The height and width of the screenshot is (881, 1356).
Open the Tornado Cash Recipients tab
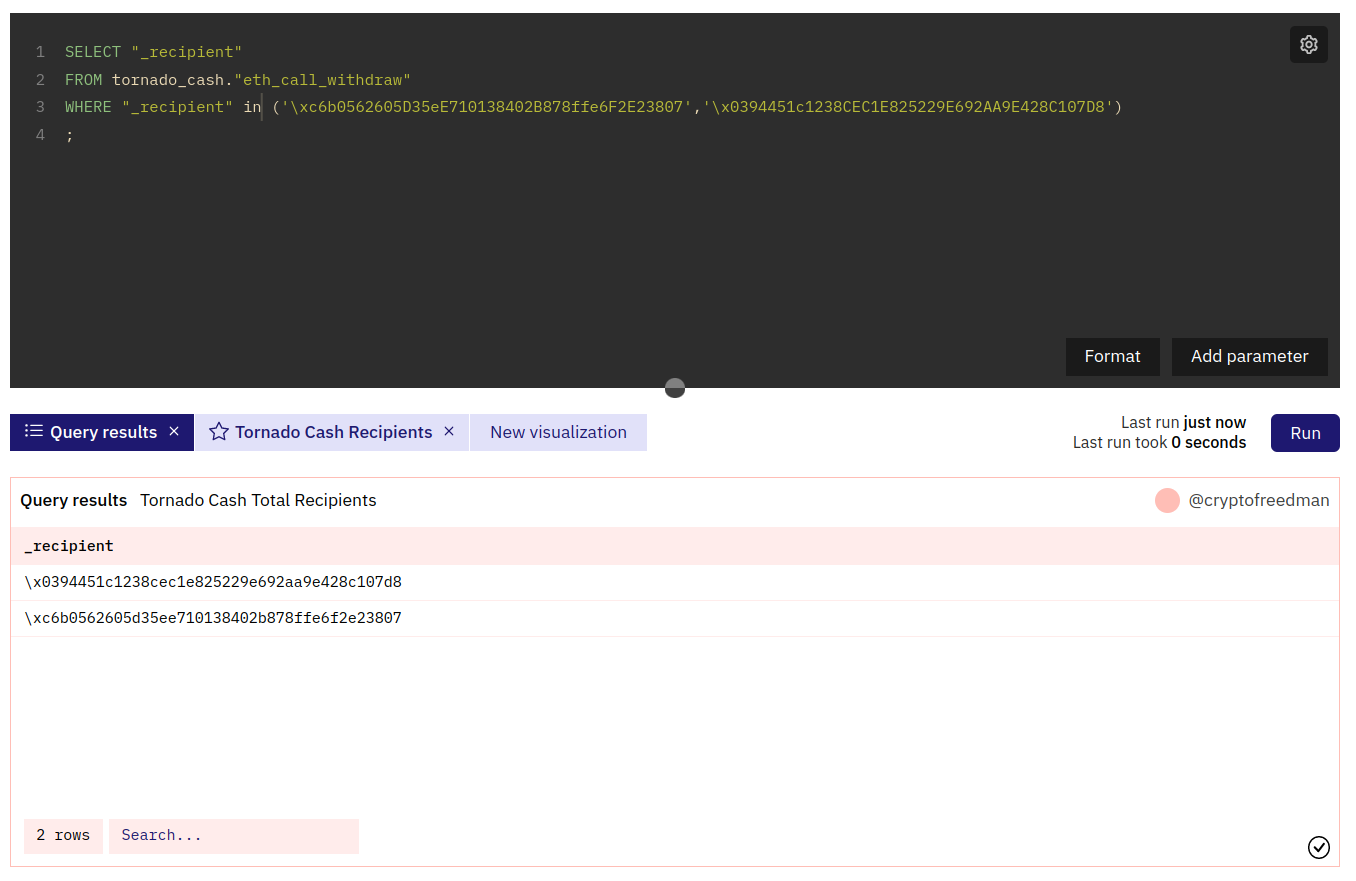pyautogui.click(x=332, y=432)
